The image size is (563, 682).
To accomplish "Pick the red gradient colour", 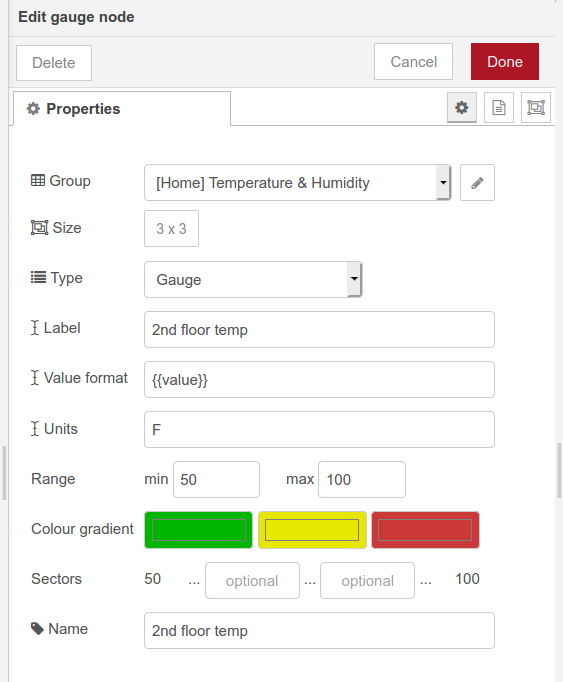I will [426, 530].
